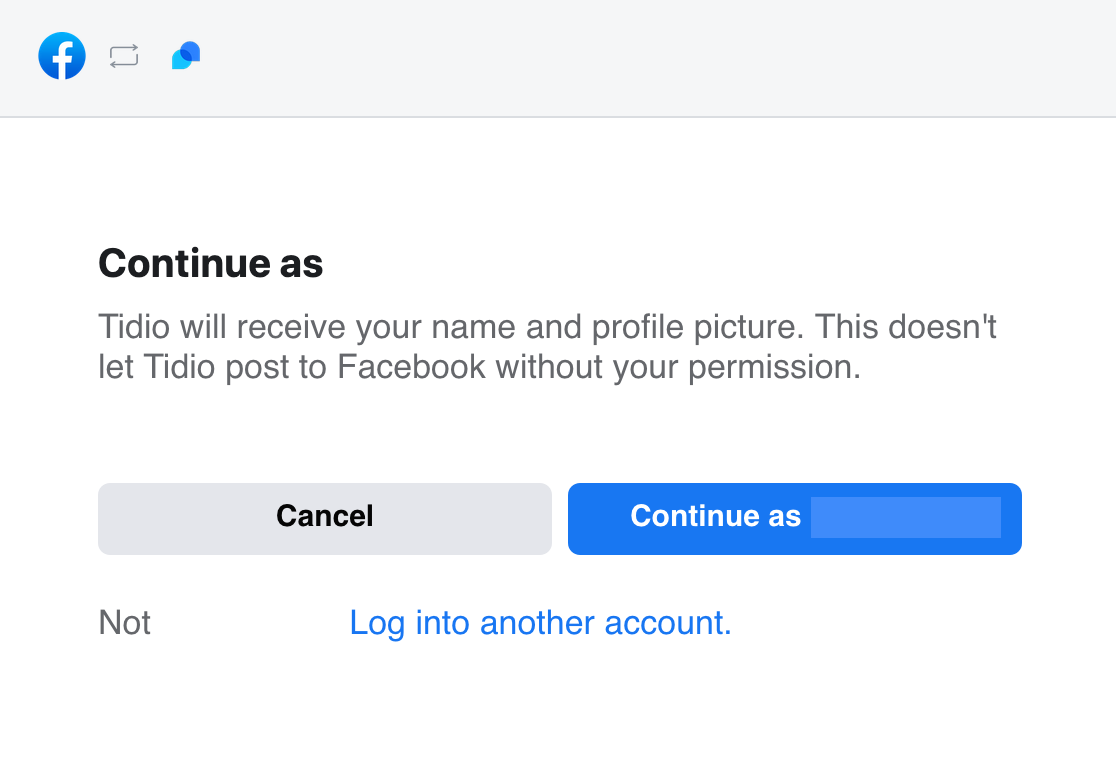This screenshot has height=762, width=1116.
Task: Click the two-way arrows connection icon
Action: pyautogui.click(x=124, y=56)
